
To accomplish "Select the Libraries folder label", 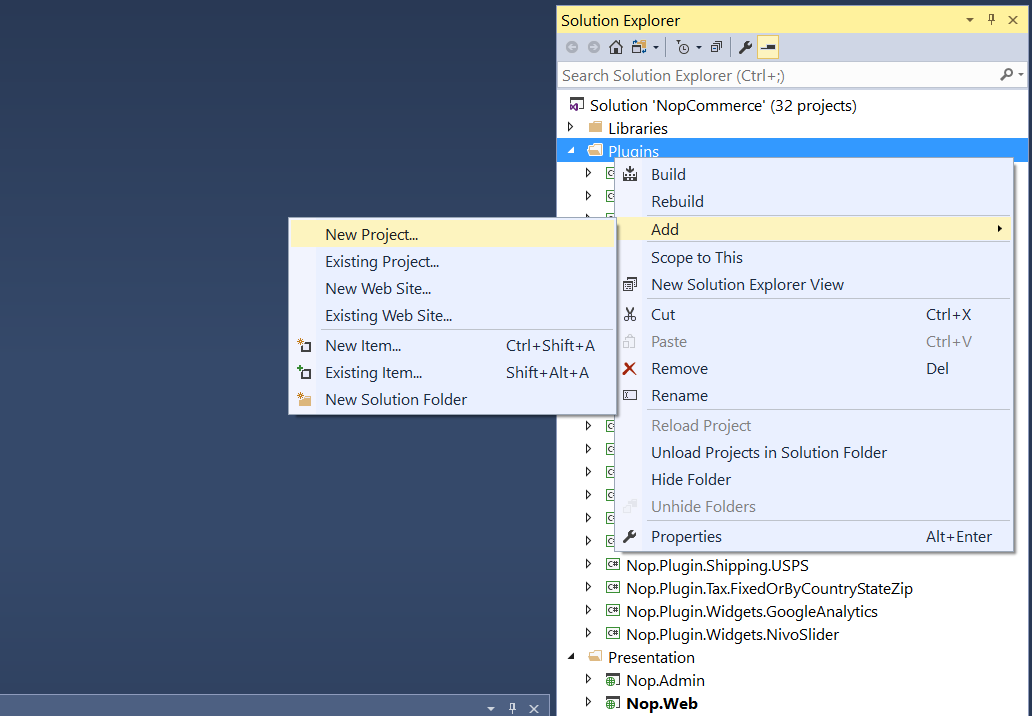I will tap(638, 128).
